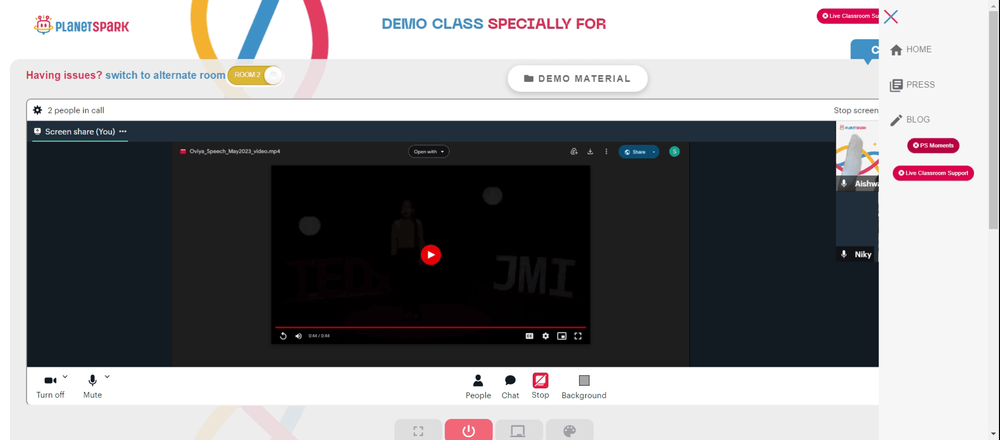This screenshot has height=440, width=1000.
Task: Toggle closed captions in video player
Action: pyautogui.click(x=529, y=336)
